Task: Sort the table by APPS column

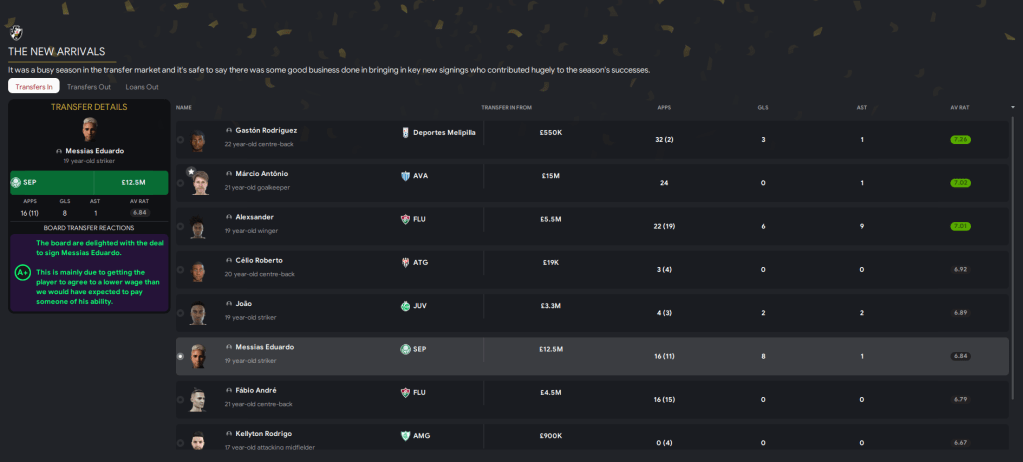Action: tap(664, 106)
